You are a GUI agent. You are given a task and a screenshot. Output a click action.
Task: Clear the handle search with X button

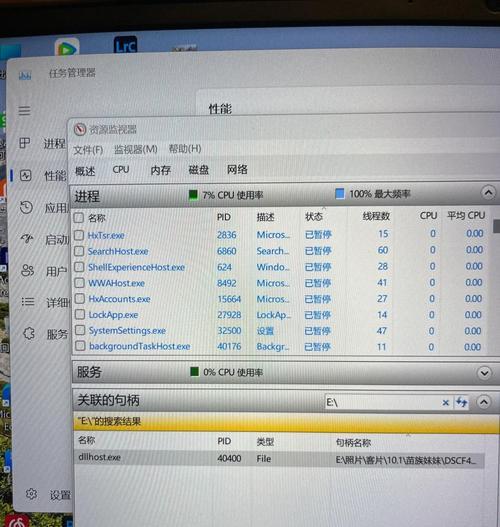click(446, 402)
